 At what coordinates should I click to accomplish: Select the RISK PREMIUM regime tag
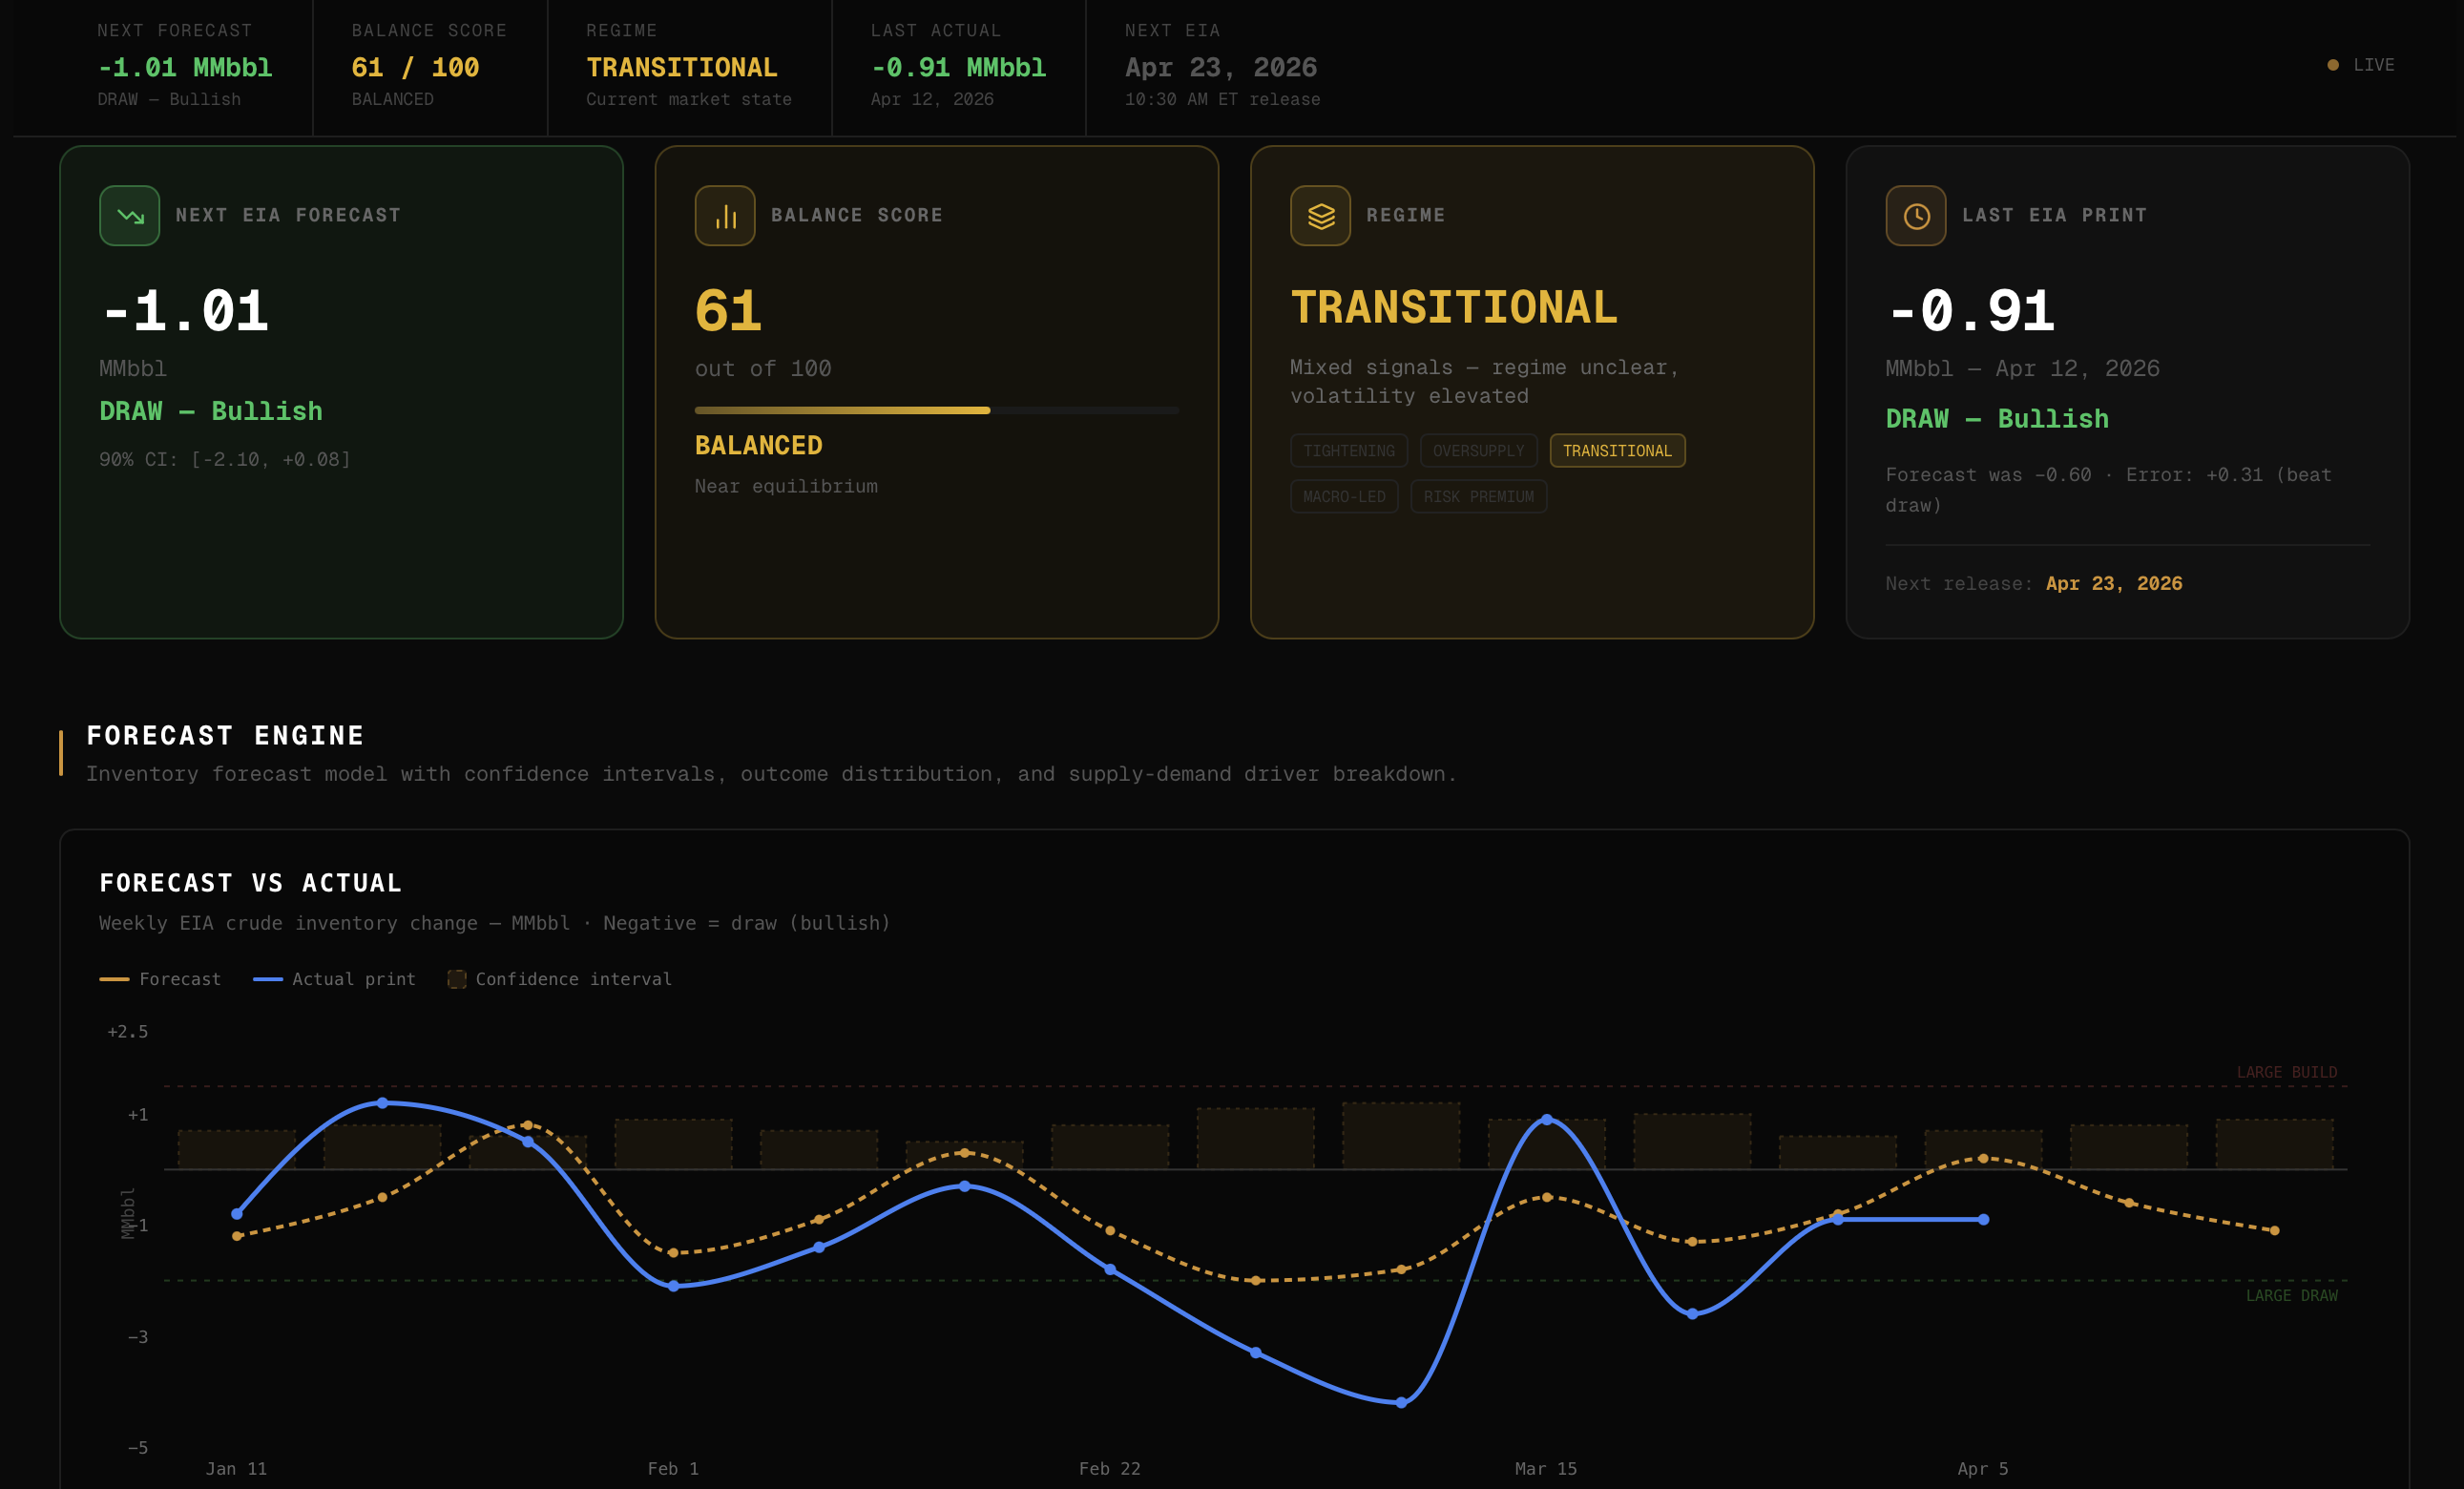pyautogui.click(x=1478, y=497)
